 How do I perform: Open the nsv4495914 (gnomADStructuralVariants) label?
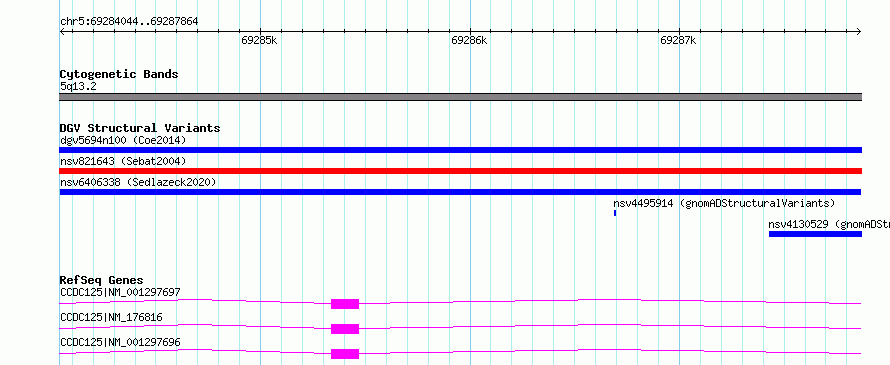(724, 203)
